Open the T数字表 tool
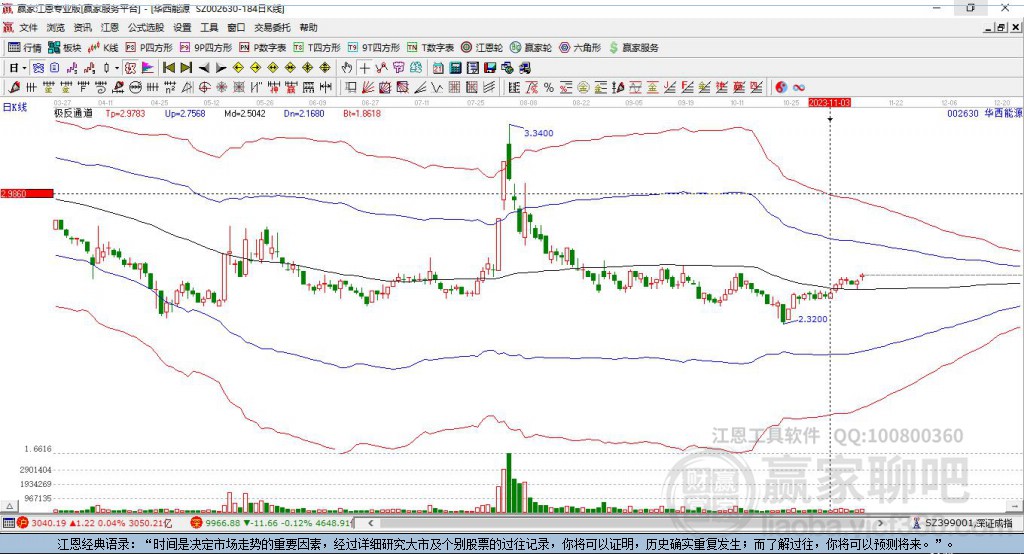1024x554 pixels. tap(430, 48)
